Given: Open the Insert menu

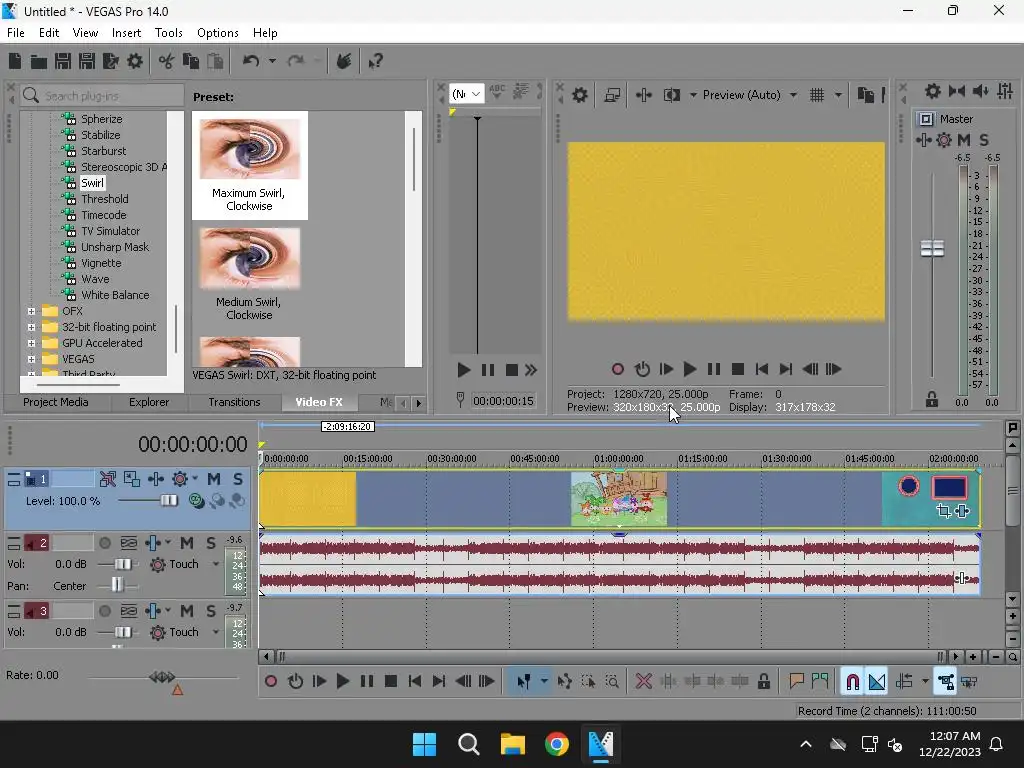Looking at the screenshot, I should point(126,33).
